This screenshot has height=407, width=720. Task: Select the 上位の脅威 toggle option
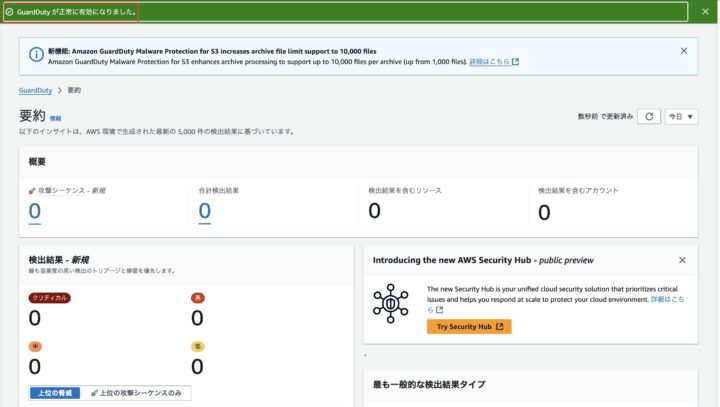tap(54, 393)
